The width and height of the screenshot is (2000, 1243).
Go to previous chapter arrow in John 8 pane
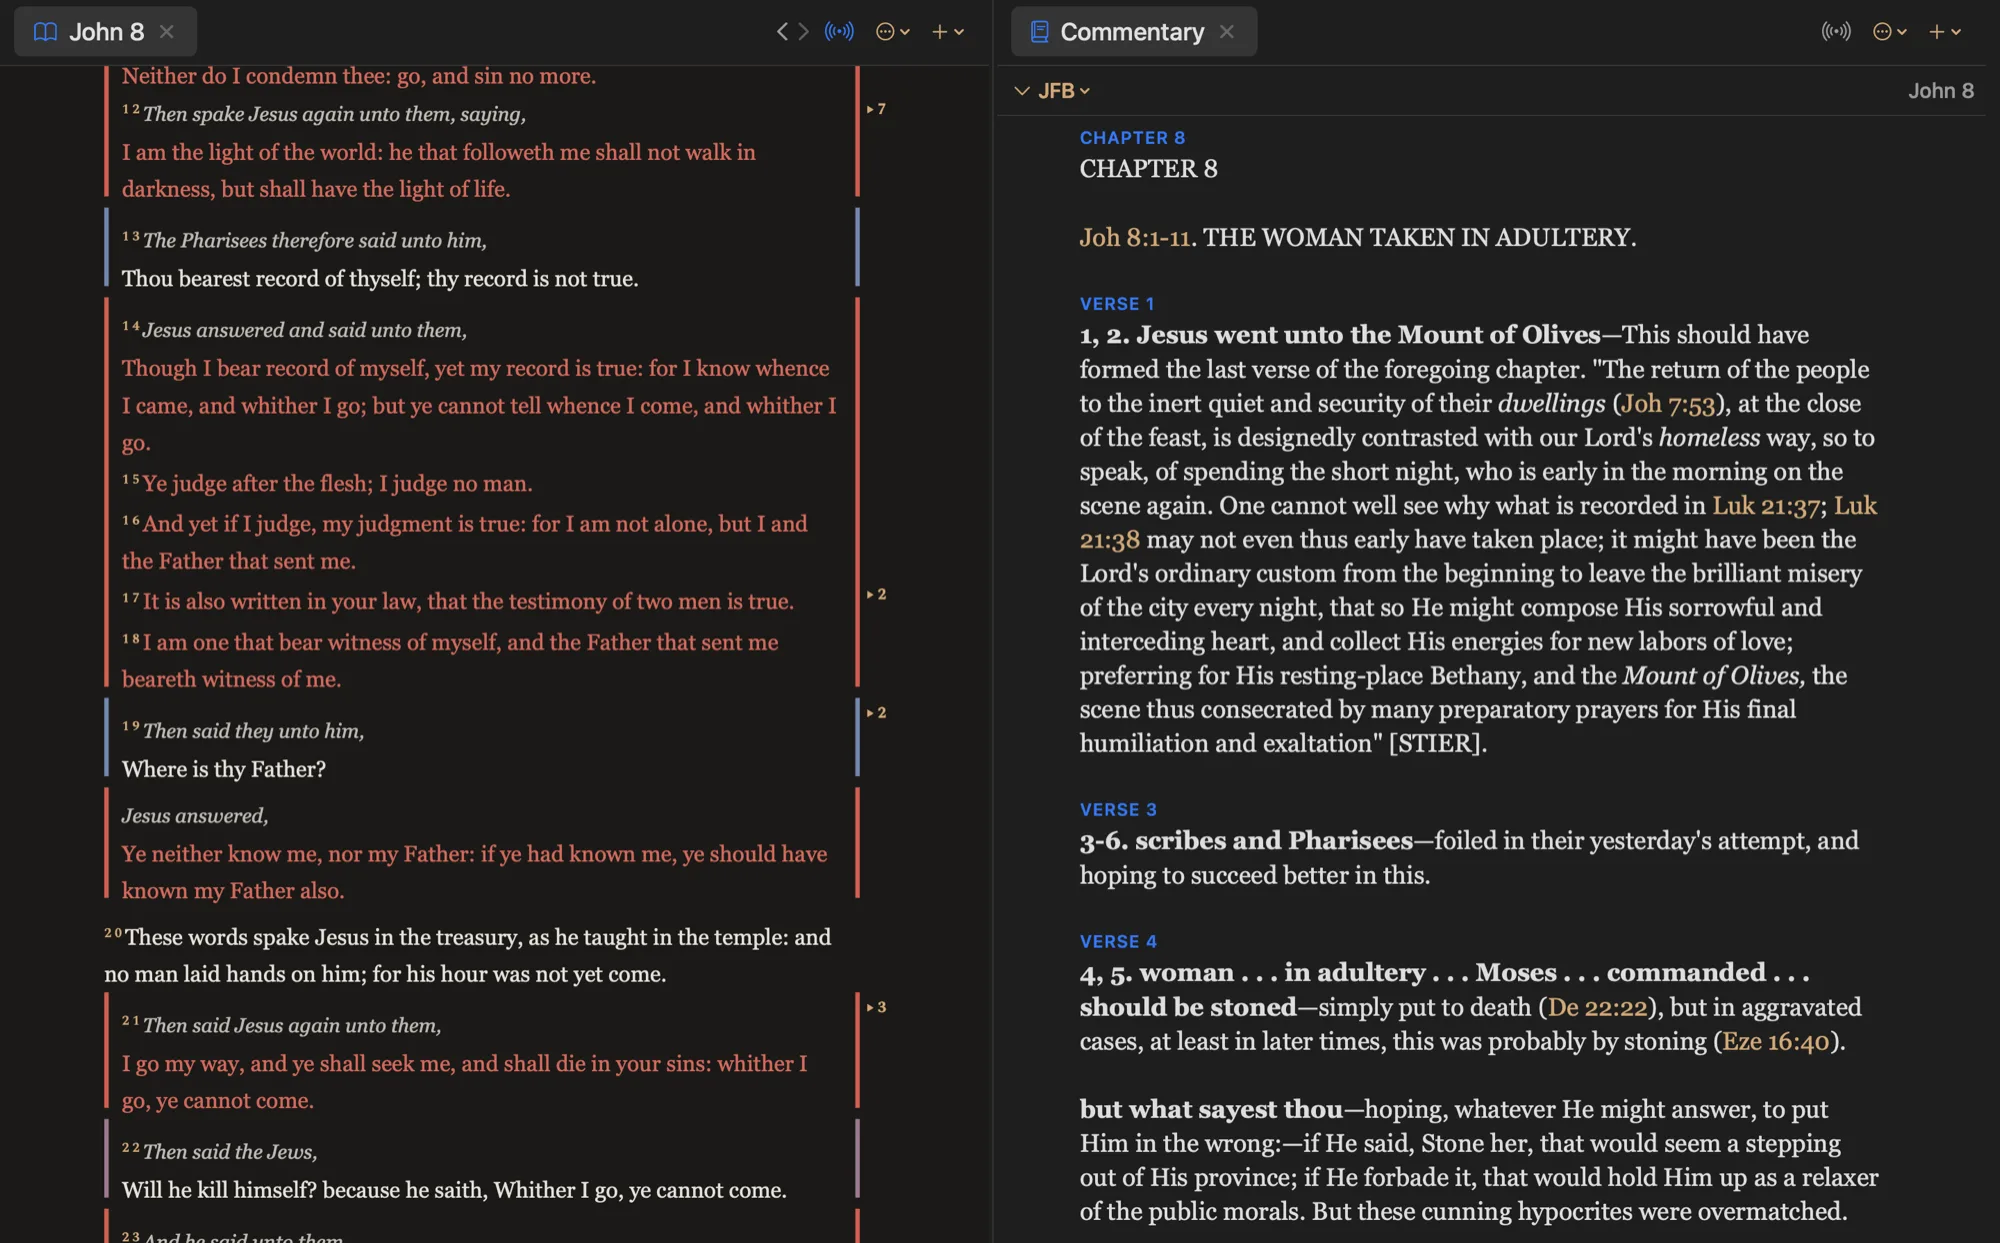point(782,32)
